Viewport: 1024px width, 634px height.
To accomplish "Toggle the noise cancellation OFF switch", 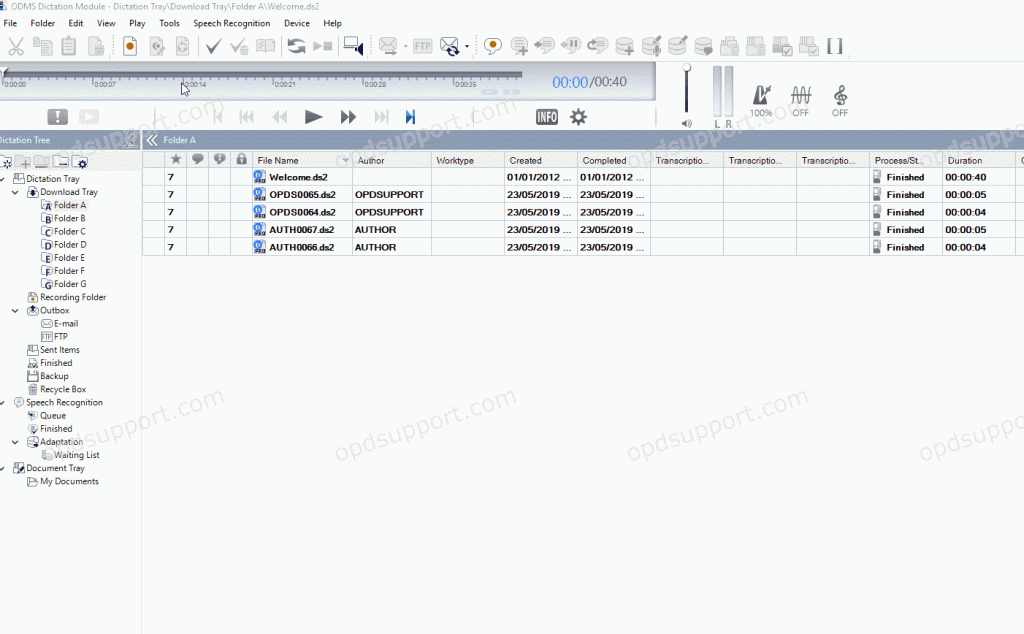I will 799,98.
